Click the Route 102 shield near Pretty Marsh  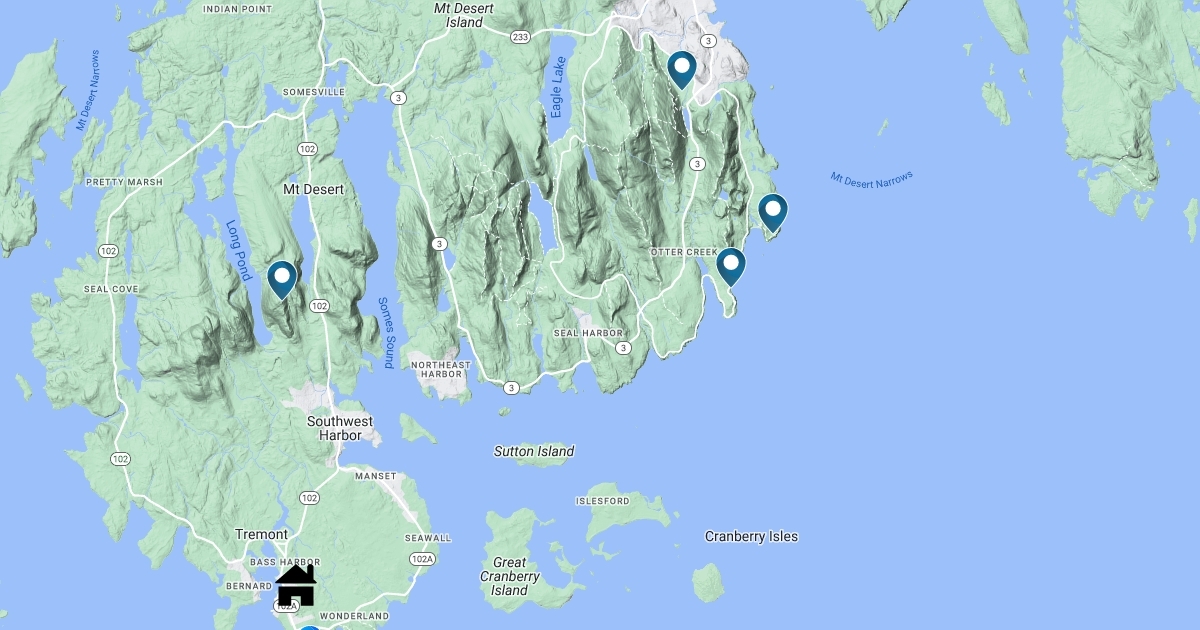(x=109, y=249)
